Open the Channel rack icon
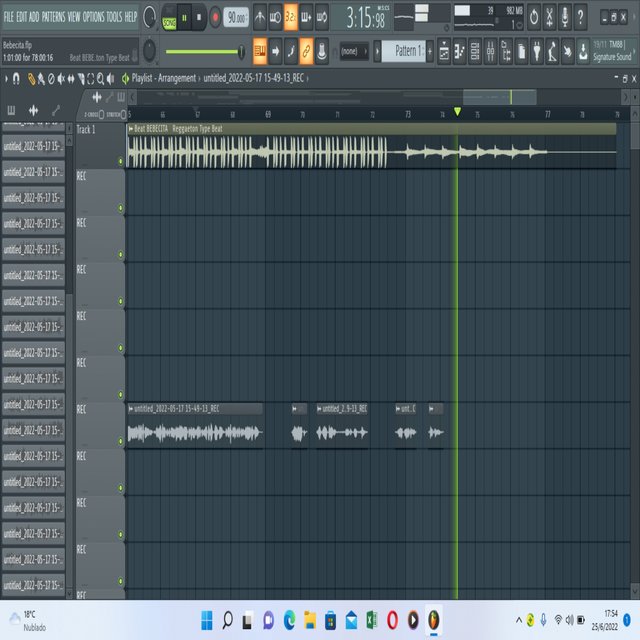Viewport: 640px width, 640px height. point(475,51)
